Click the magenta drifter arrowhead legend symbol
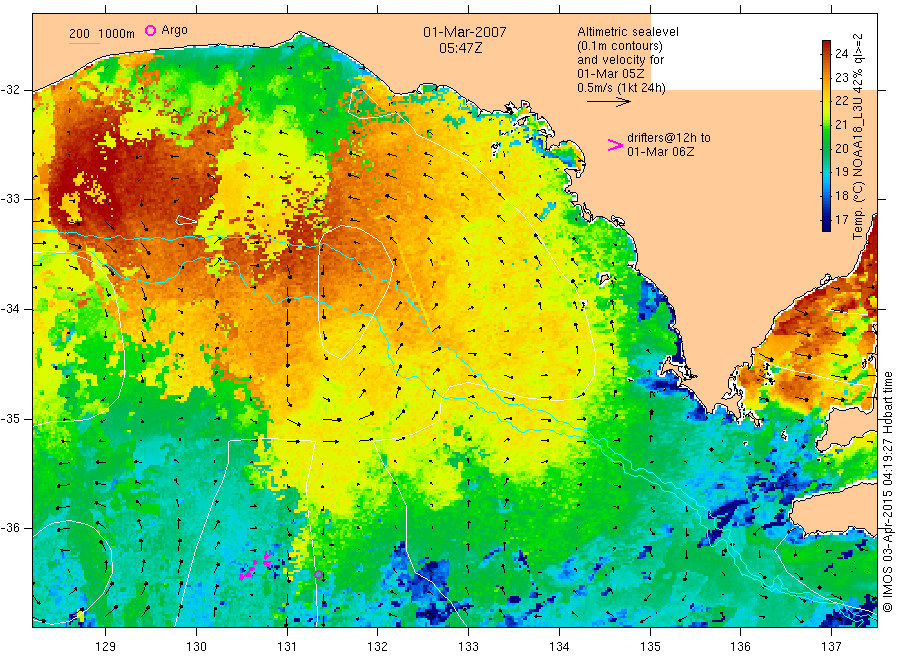This screenshot has width=900, height=660. click(x=615, y=145)
